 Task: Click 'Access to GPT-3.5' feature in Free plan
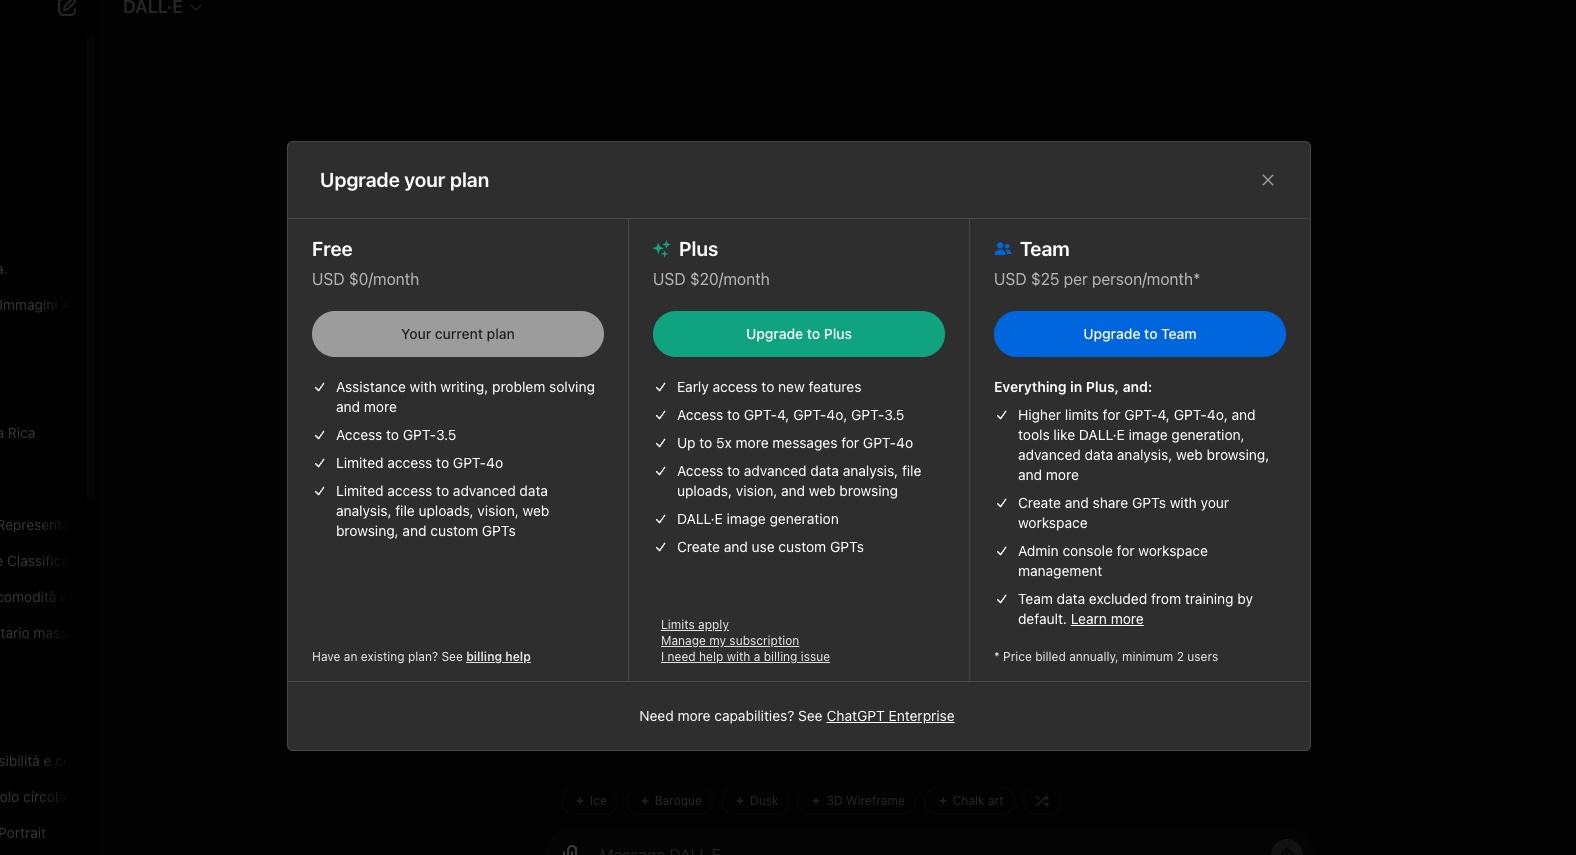[x=396, y=435]
